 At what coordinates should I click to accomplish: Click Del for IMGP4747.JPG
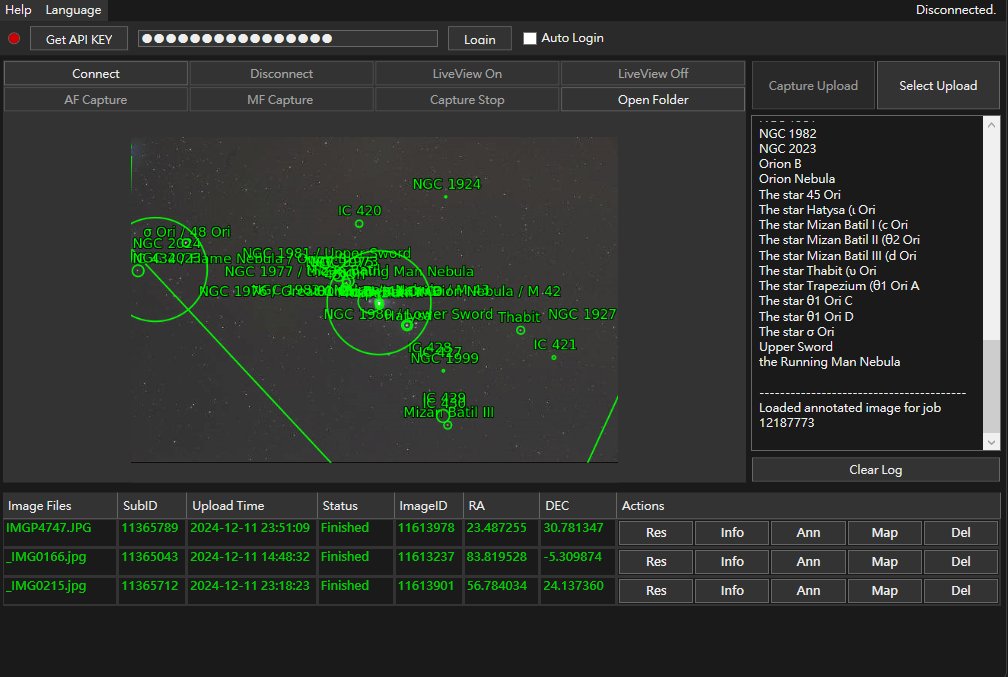click(x=960, y=532)
